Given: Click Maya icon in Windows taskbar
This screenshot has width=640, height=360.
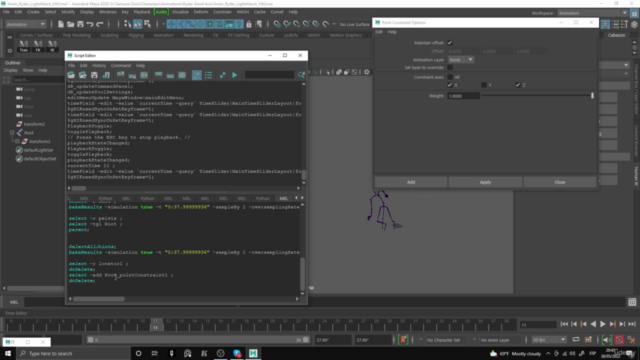Looking at the screenshot, I should pyautogui.click(x=253, y=353).
